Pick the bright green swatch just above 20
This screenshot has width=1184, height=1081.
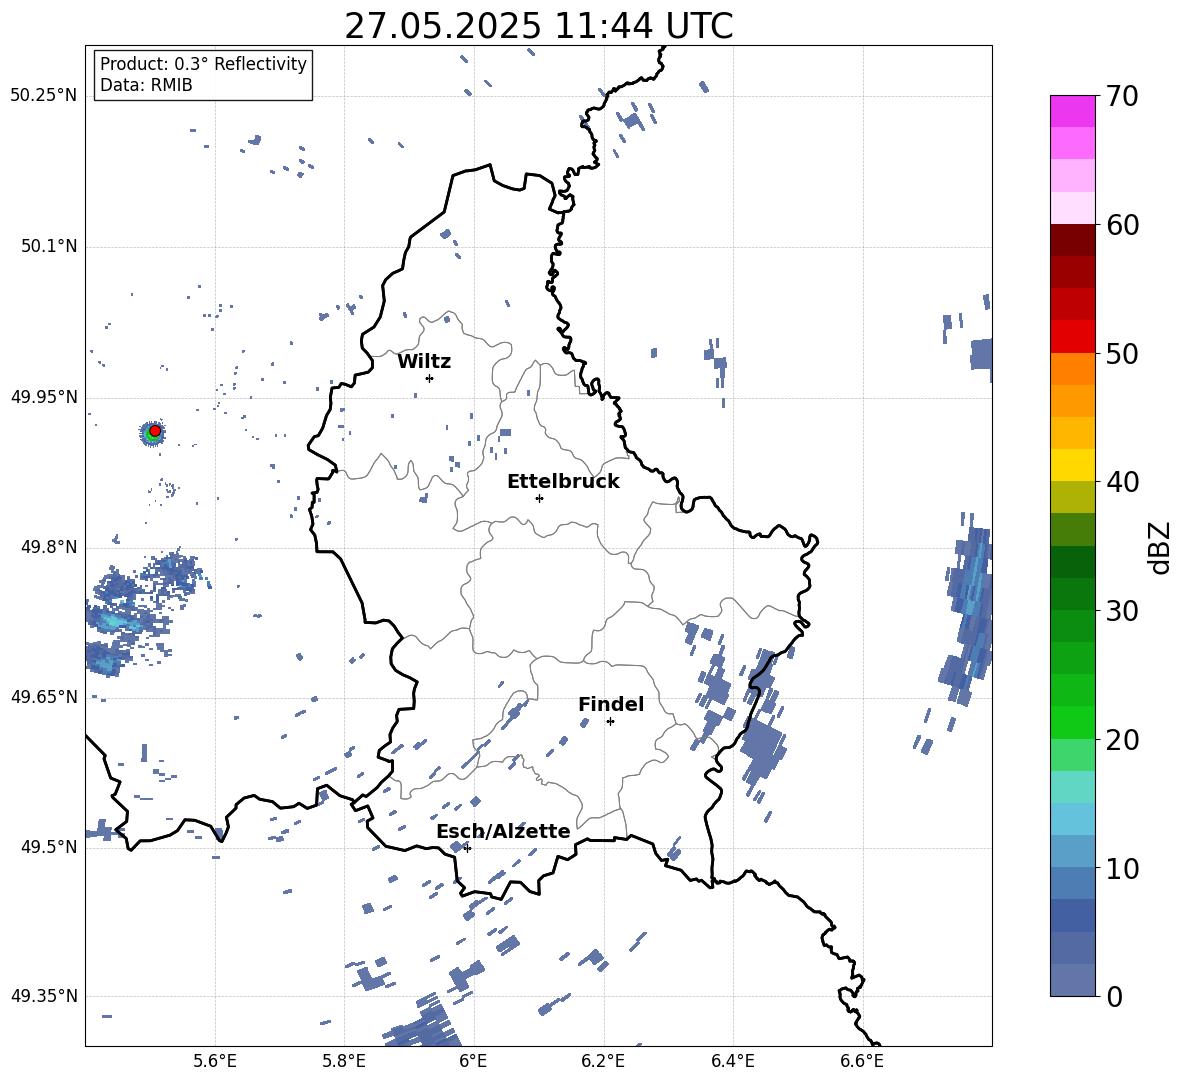tap(1072, 722)
